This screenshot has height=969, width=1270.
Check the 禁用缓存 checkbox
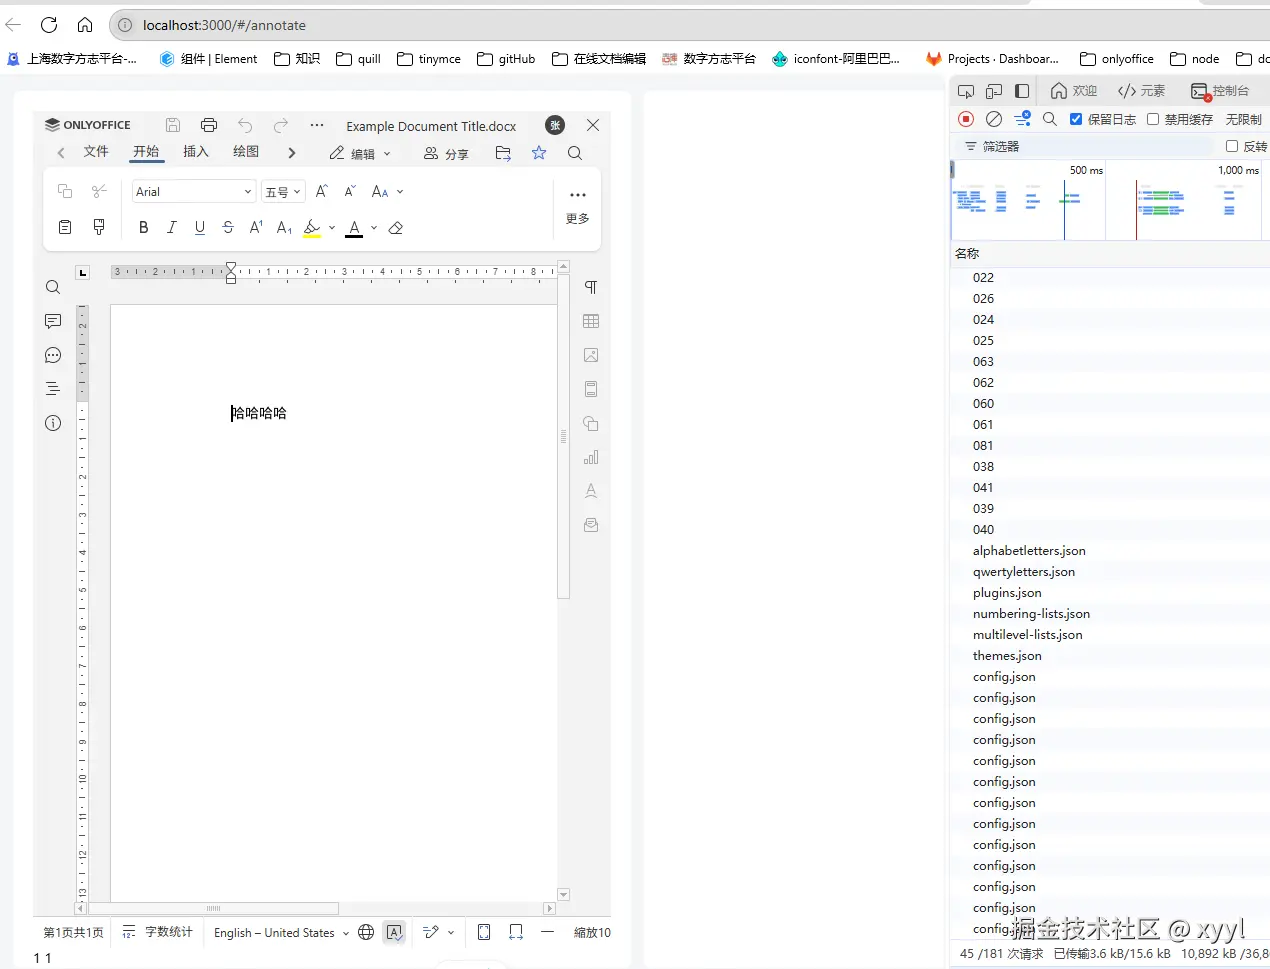point(1153,119)
